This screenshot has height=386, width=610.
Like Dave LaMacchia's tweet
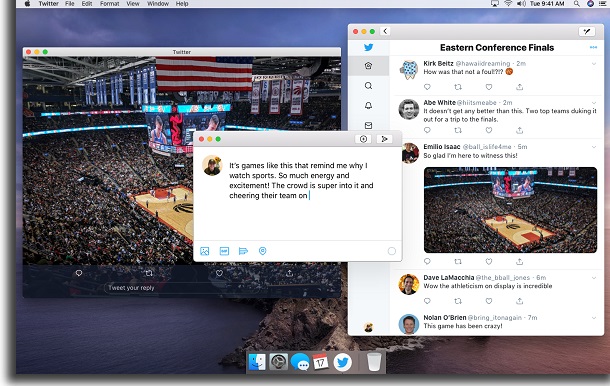489,301
